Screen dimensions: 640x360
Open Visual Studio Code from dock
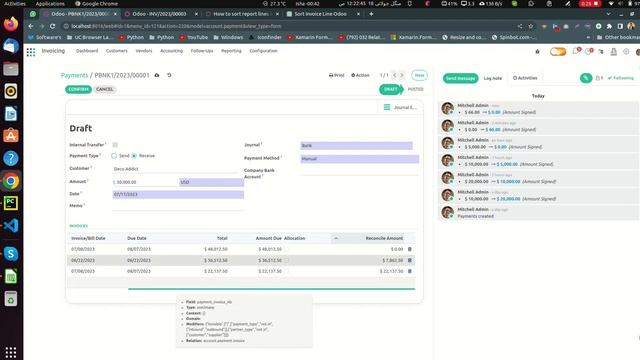[11, 225]
